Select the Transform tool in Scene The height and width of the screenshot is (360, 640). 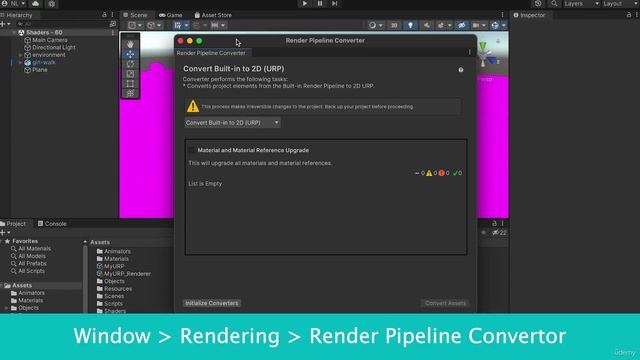click(130, 93)
